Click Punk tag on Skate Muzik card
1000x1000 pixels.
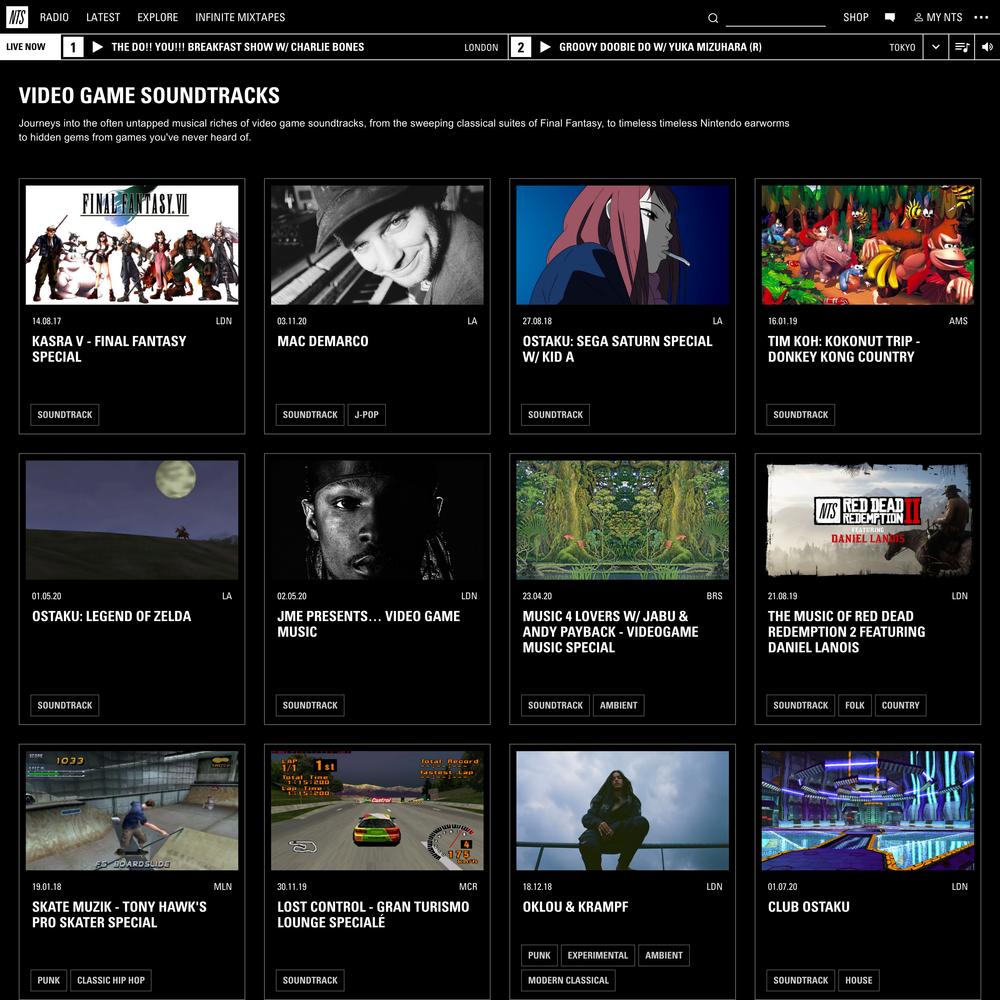coord(48,980)
